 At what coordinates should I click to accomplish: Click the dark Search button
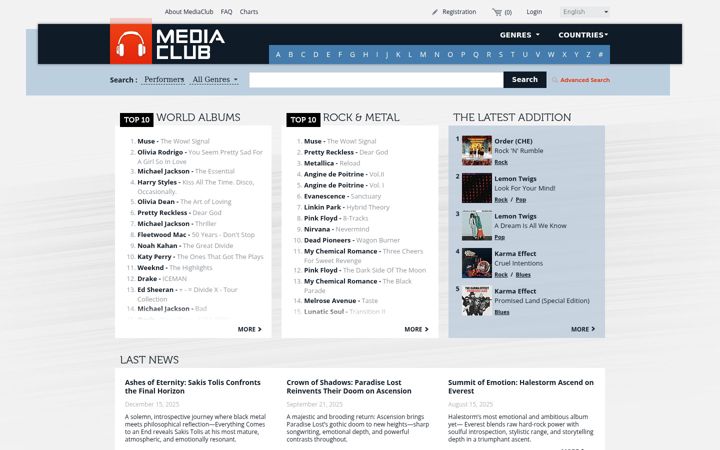tap(525, 79)
